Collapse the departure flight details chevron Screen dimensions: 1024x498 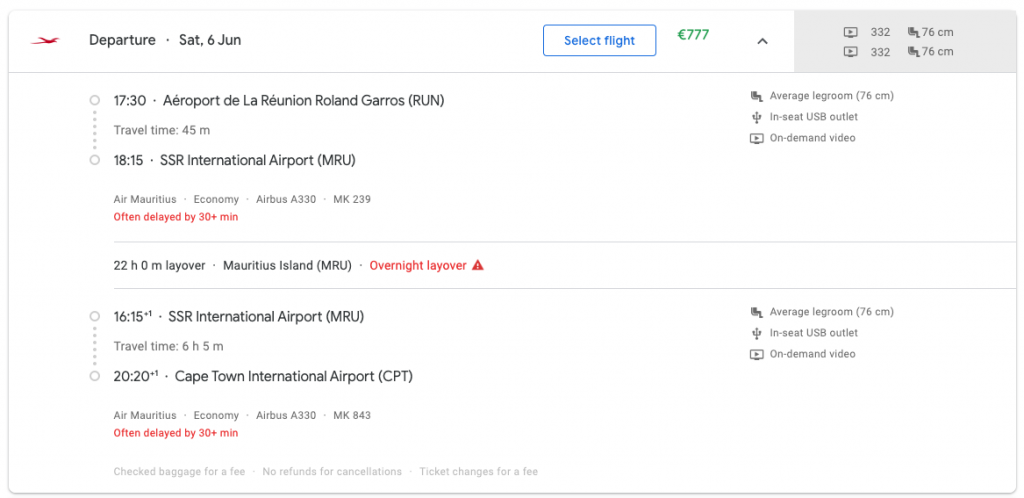pyautogui.click(x=762, y=41)
